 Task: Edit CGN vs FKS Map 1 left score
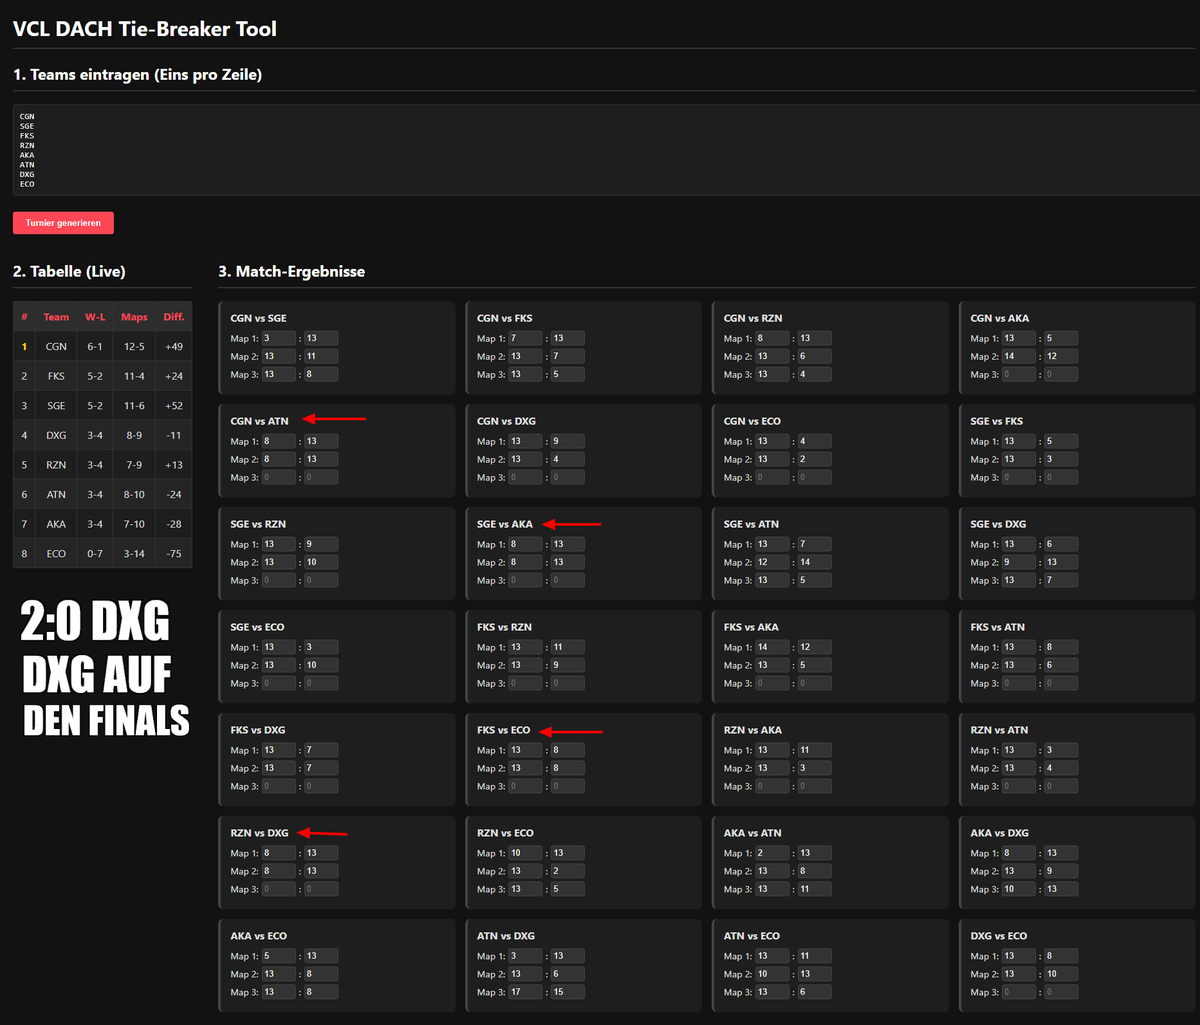pyautogui.click(x=526, y=338)
